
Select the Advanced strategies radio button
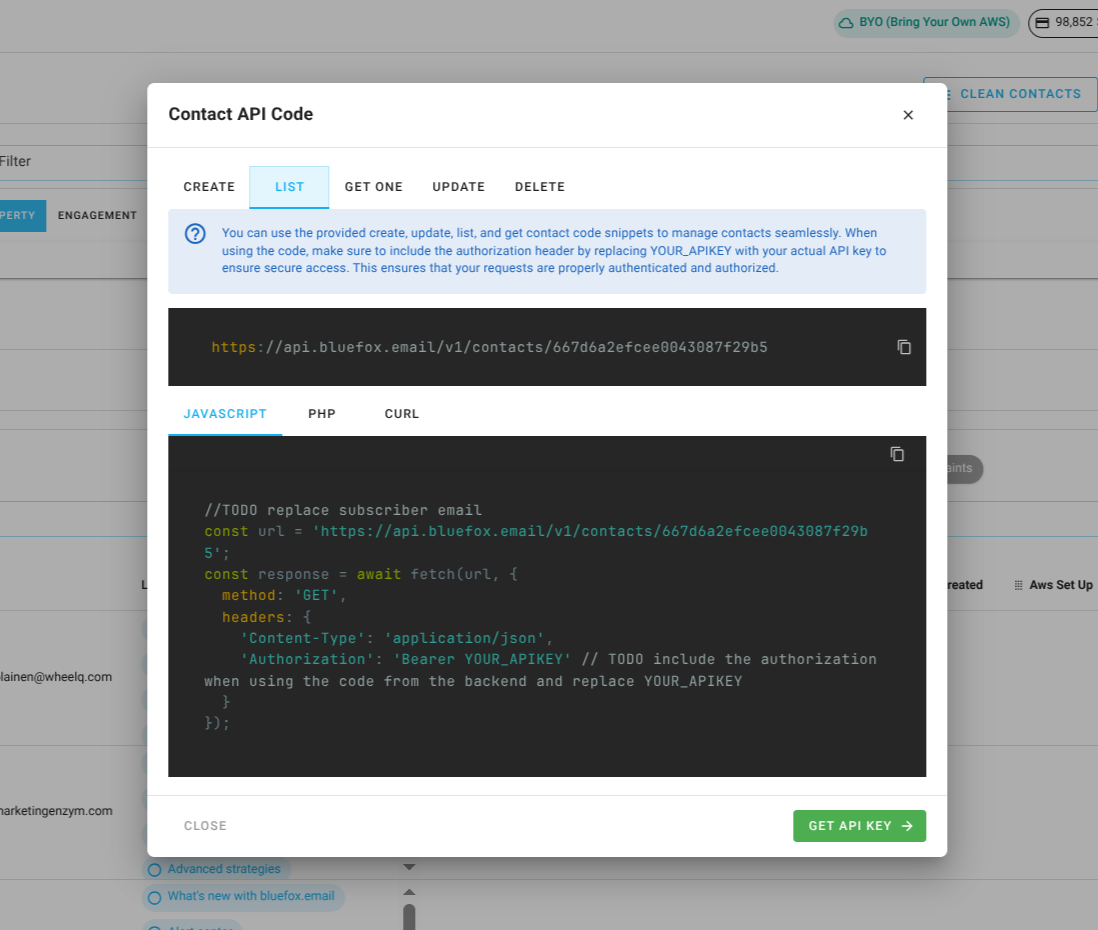click(x=153, y=868)
